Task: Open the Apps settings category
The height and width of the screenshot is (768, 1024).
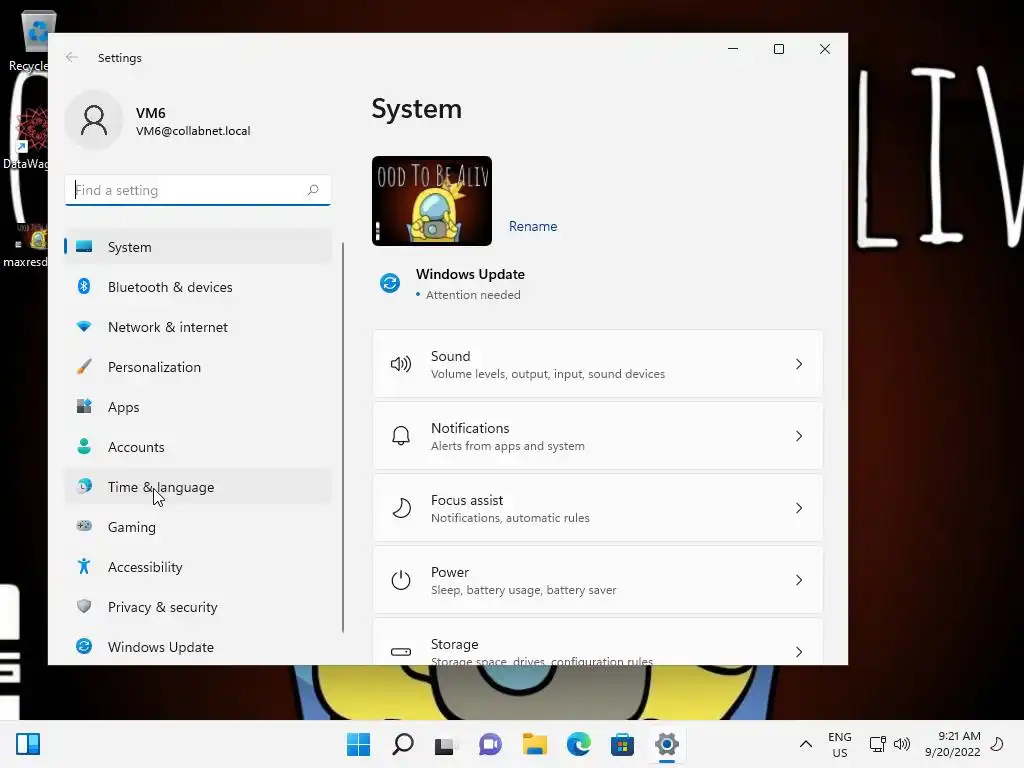Action: [198, 407]
